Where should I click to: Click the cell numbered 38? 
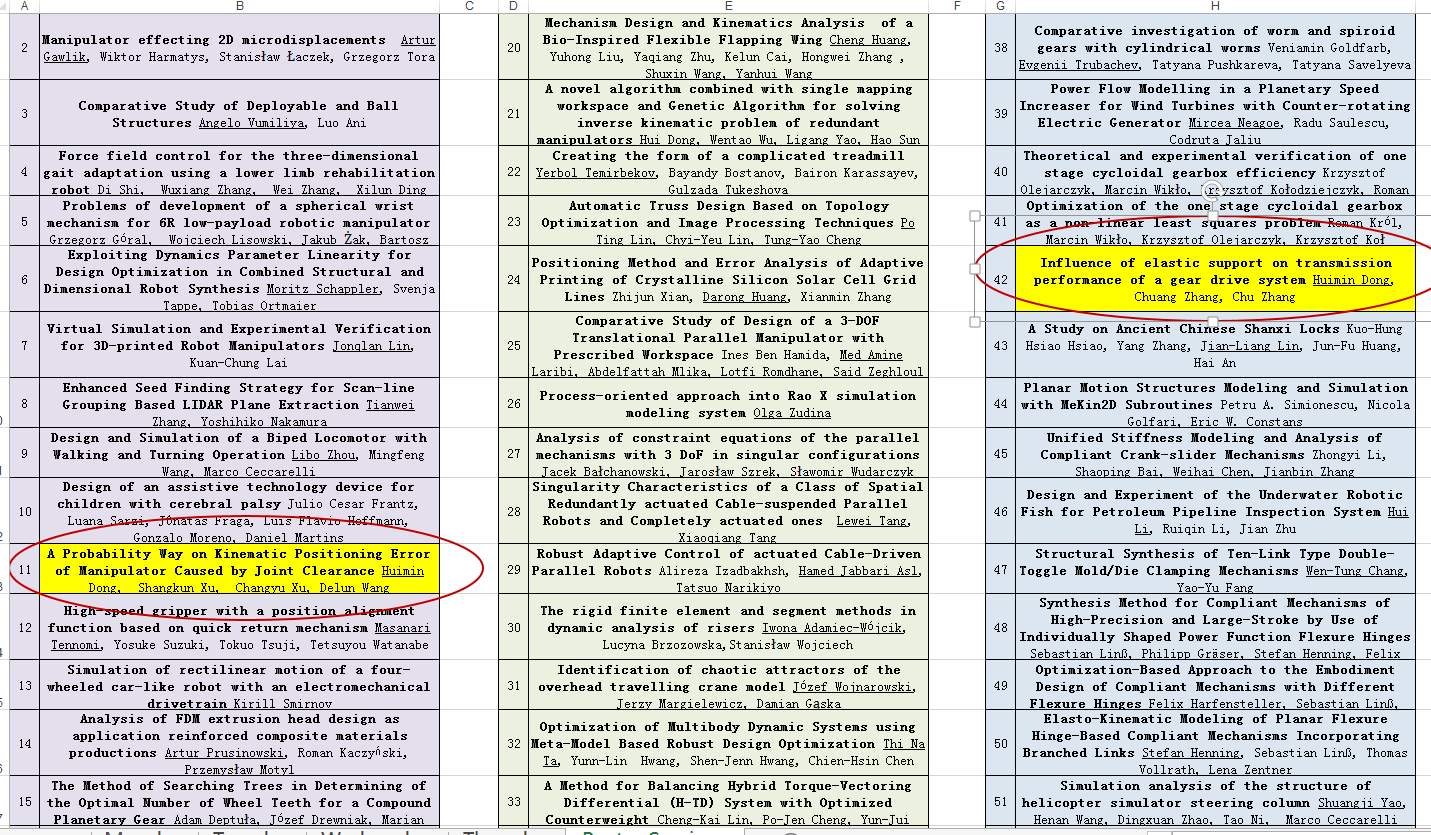coord(1000,47)
